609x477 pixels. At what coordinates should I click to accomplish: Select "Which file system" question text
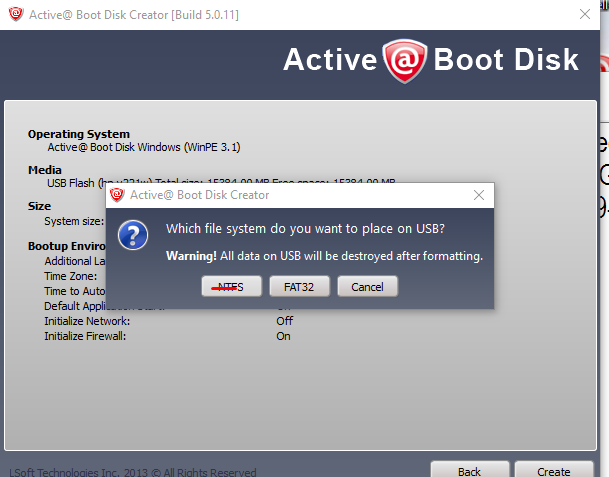[305, 229]
